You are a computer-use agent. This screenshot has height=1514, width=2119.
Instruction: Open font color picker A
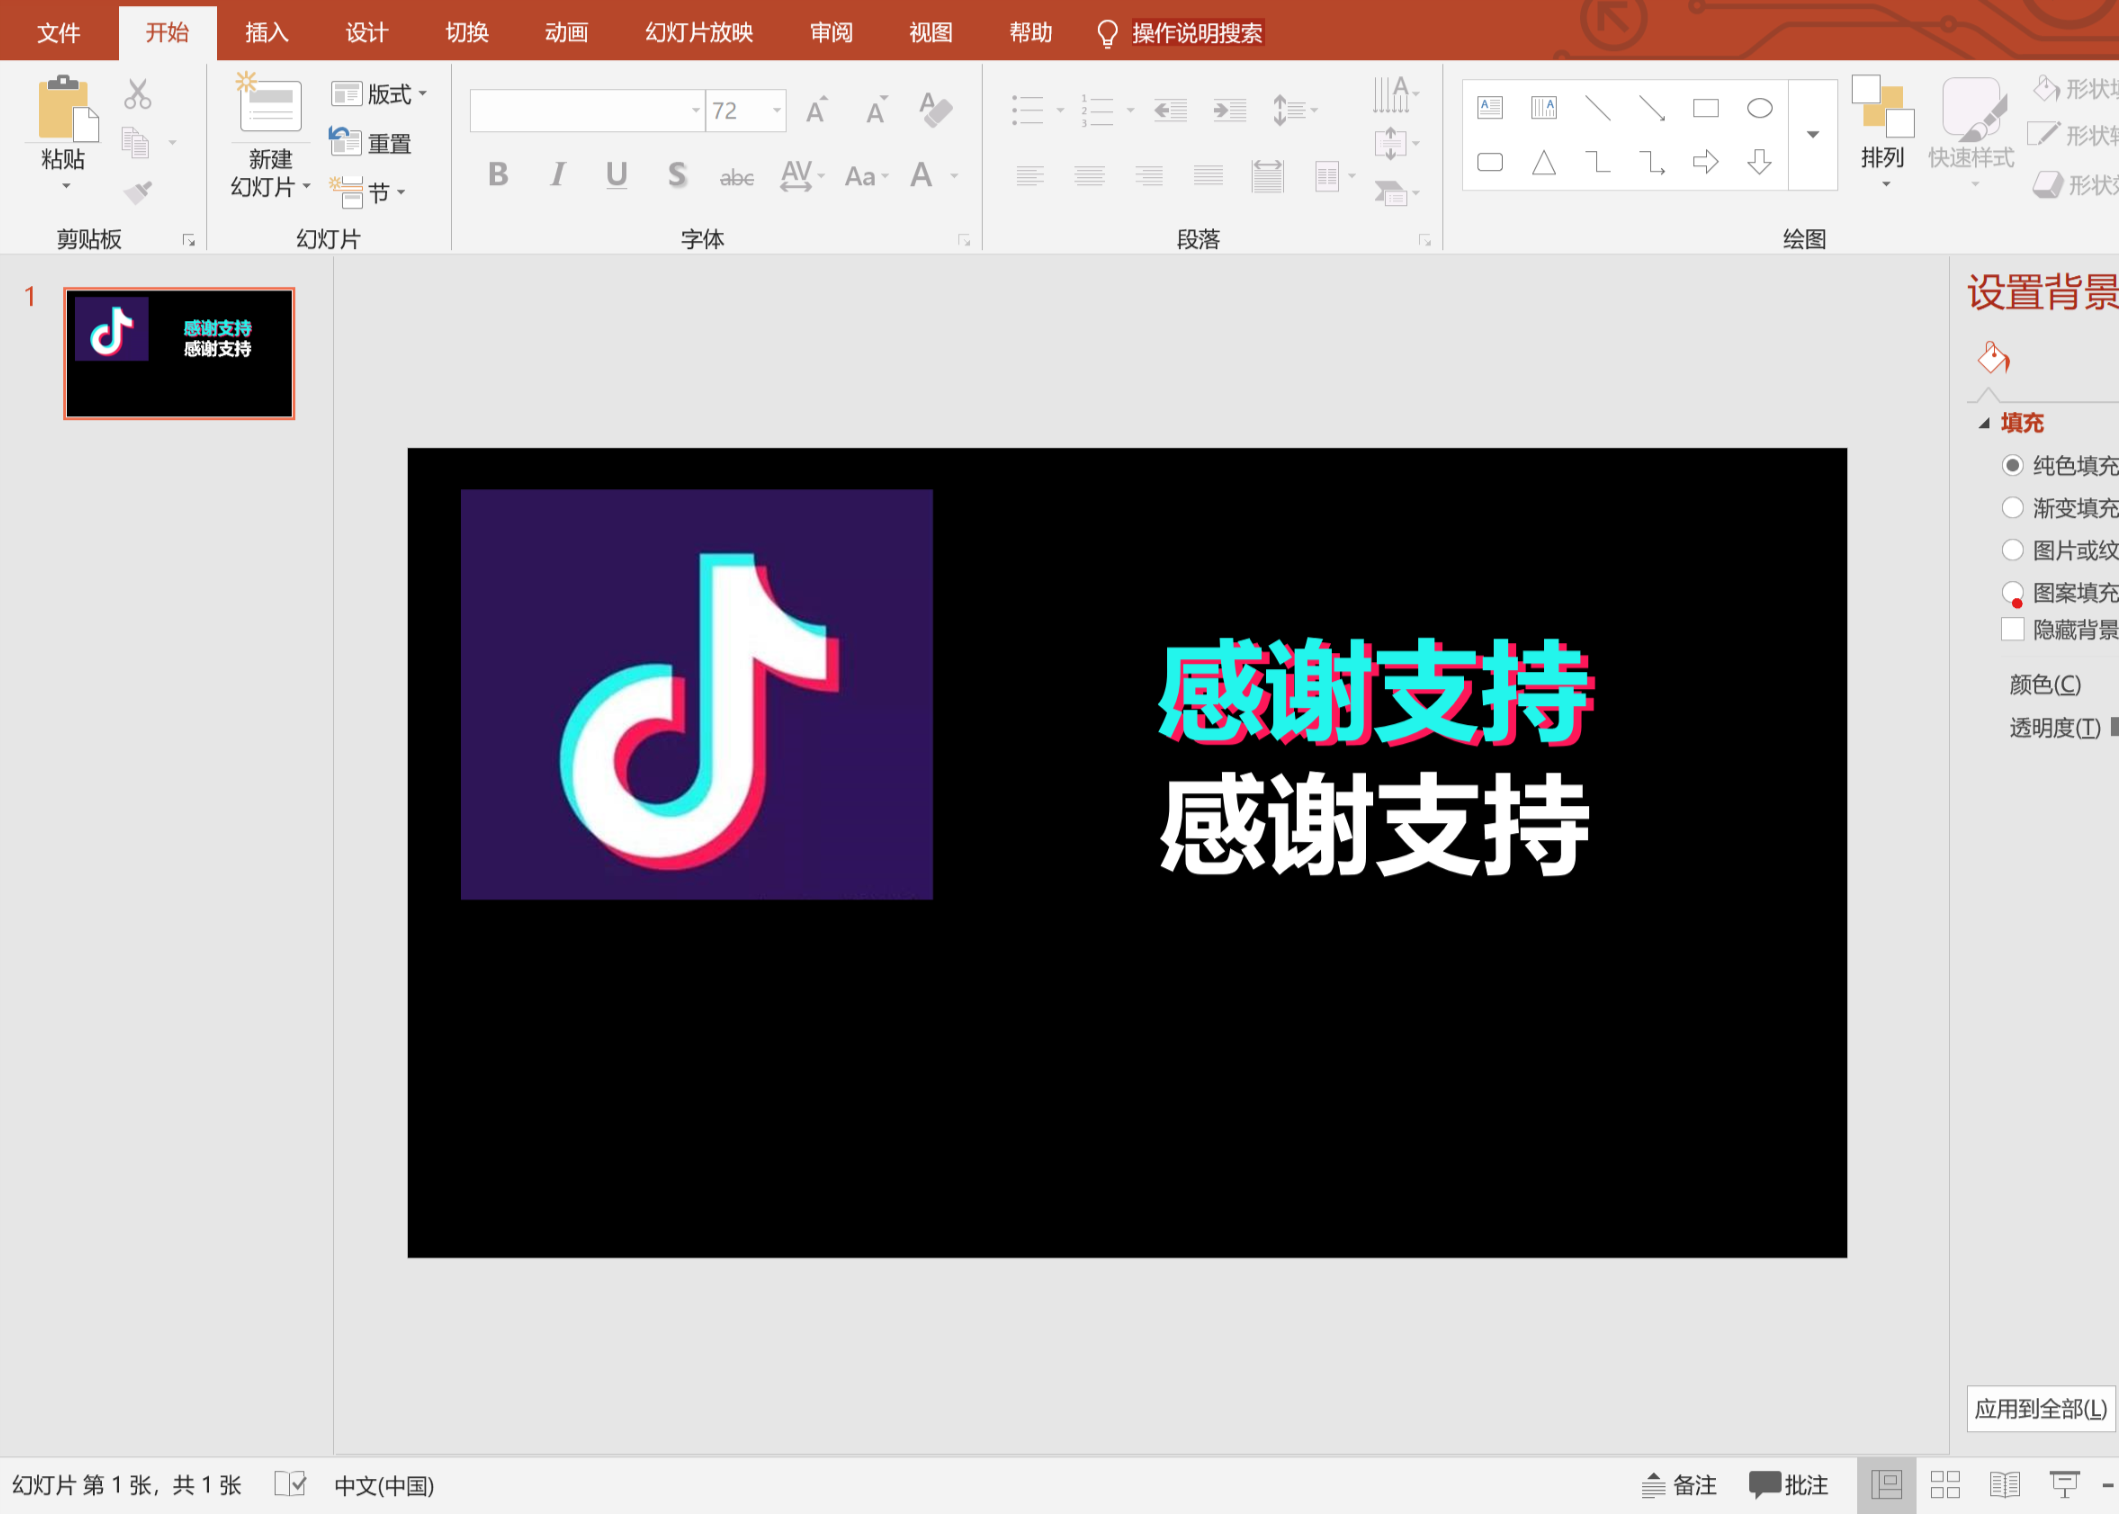921,177
